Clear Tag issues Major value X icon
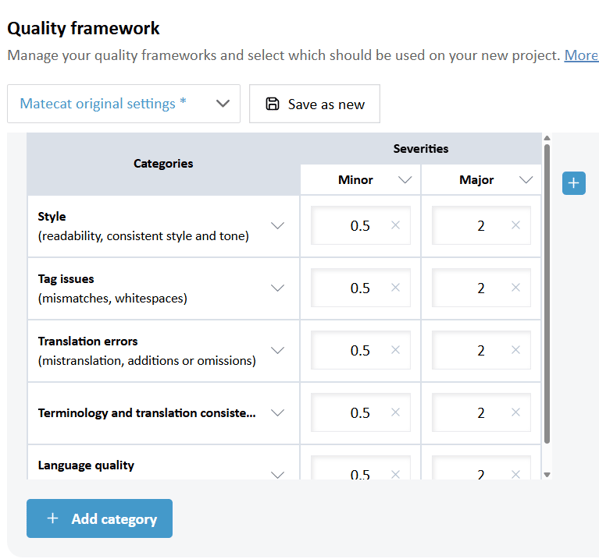The image size is (599, 559). click(x=516, y=288)
